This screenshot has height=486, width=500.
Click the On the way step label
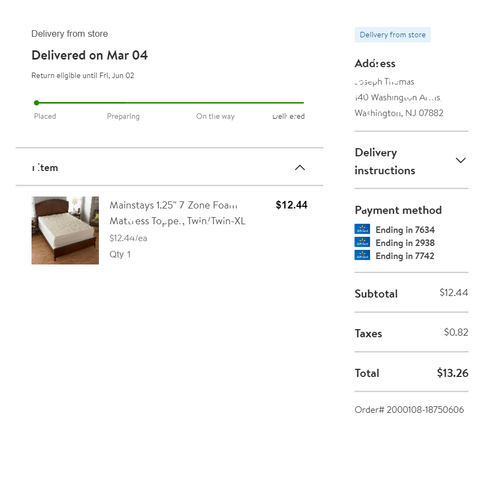(215, 116)
